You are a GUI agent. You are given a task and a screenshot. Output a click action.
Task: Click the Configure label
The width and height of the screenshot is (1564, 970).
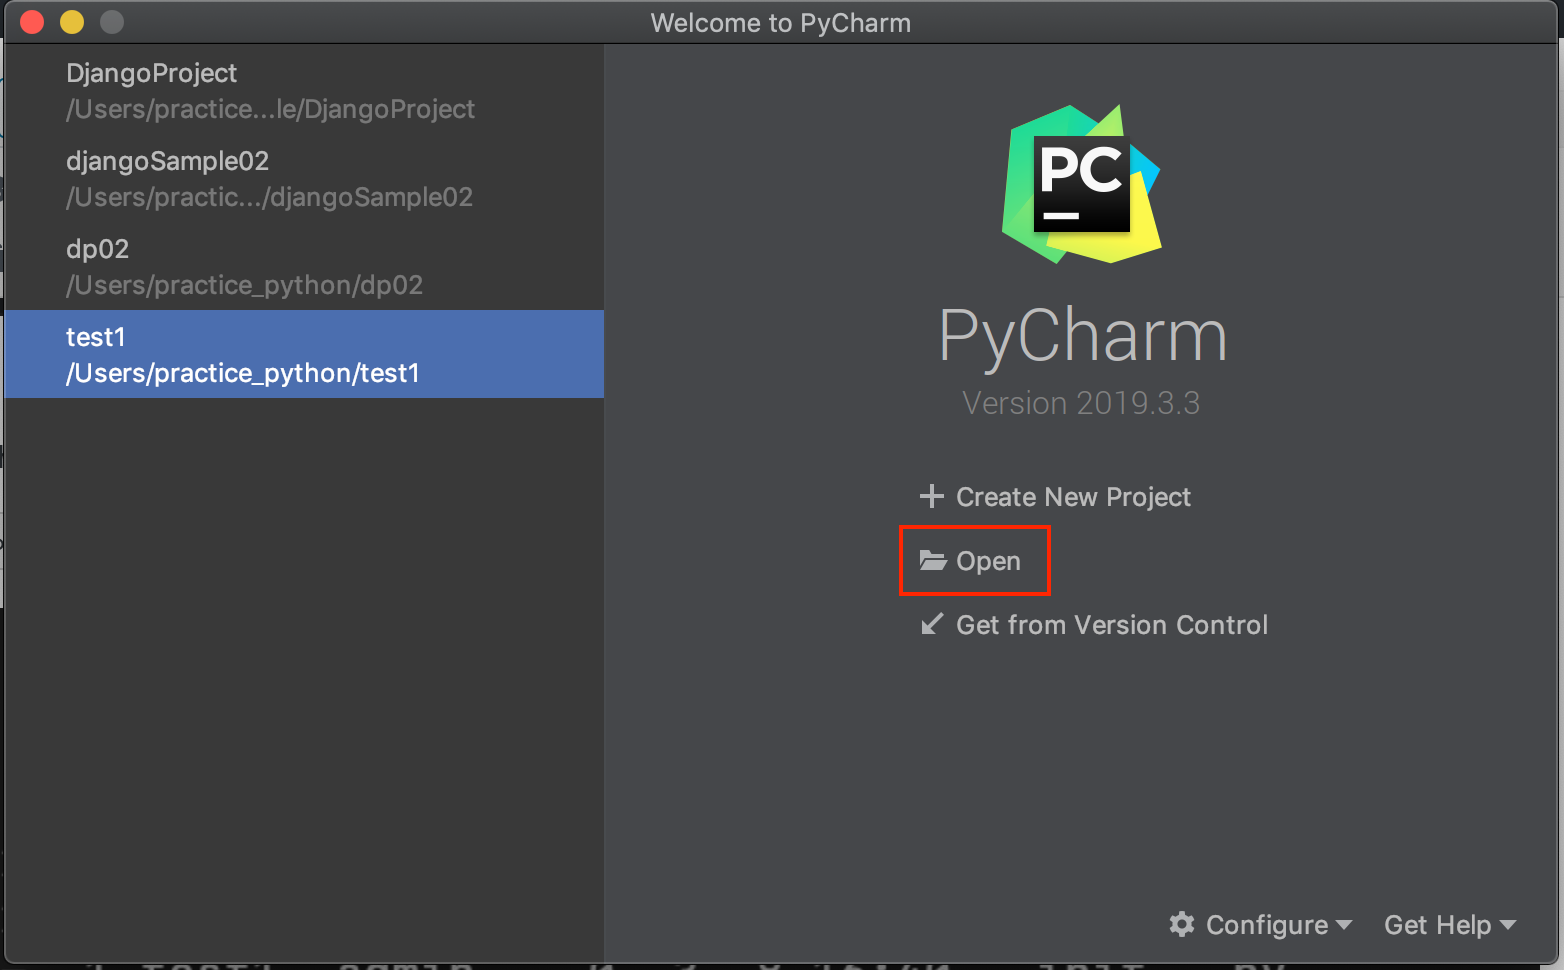1267,925
